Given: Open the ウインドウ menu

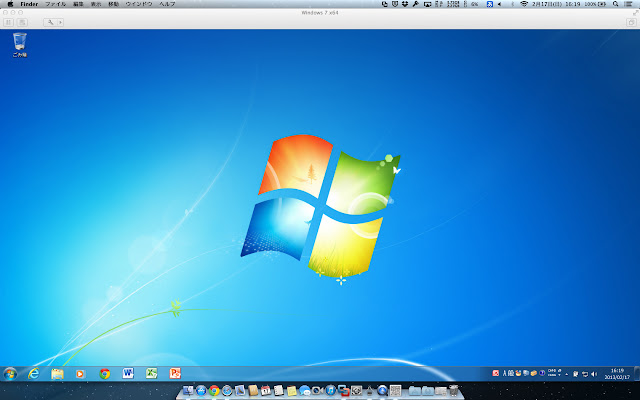Looking at the screenshot, I should coord(139,4).
